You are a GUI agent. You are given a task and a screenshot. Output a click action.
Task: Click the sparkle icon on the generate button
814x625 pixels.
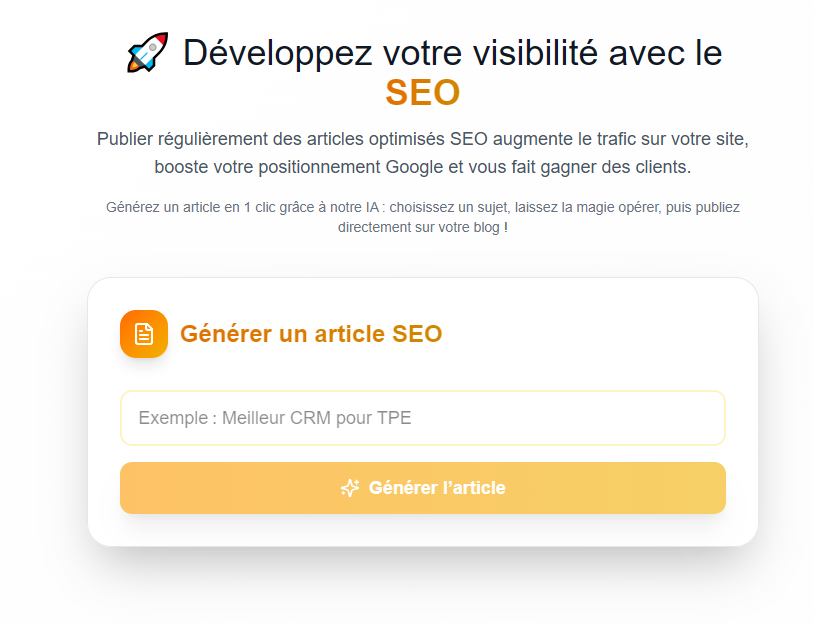pyautogui.click(x=350, y=488)
